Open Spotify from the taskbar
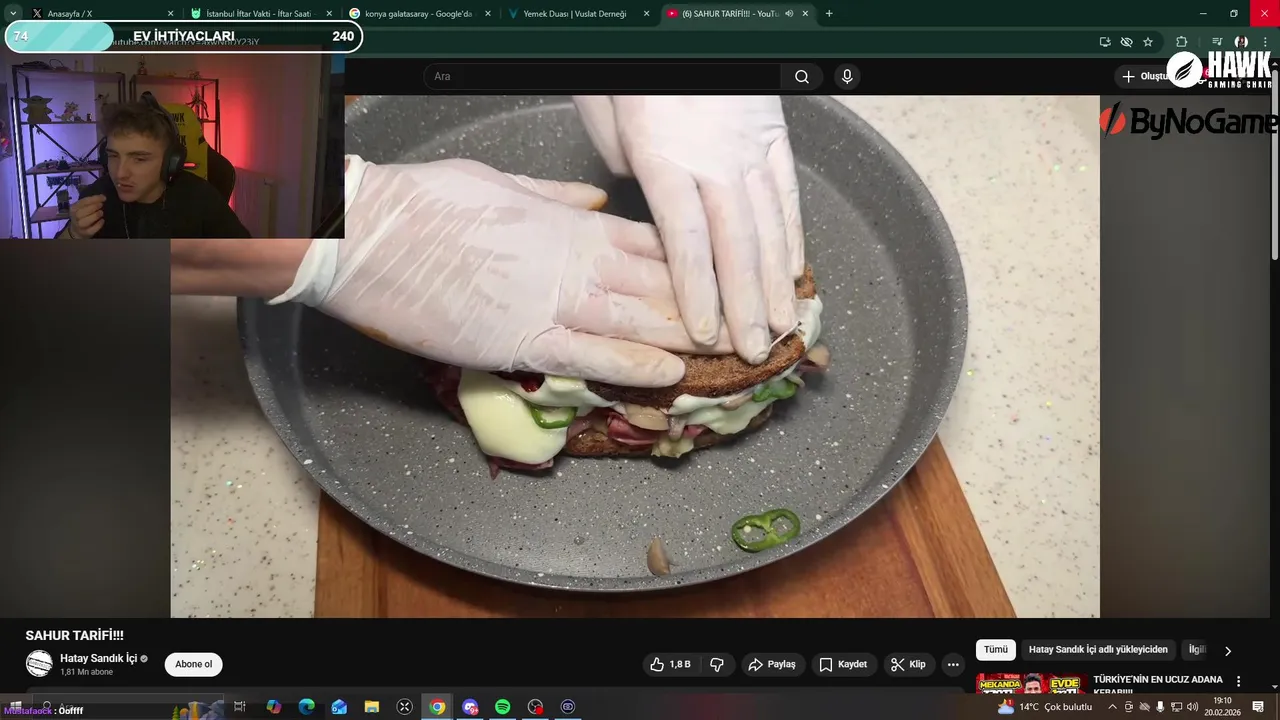 point(503,707)
